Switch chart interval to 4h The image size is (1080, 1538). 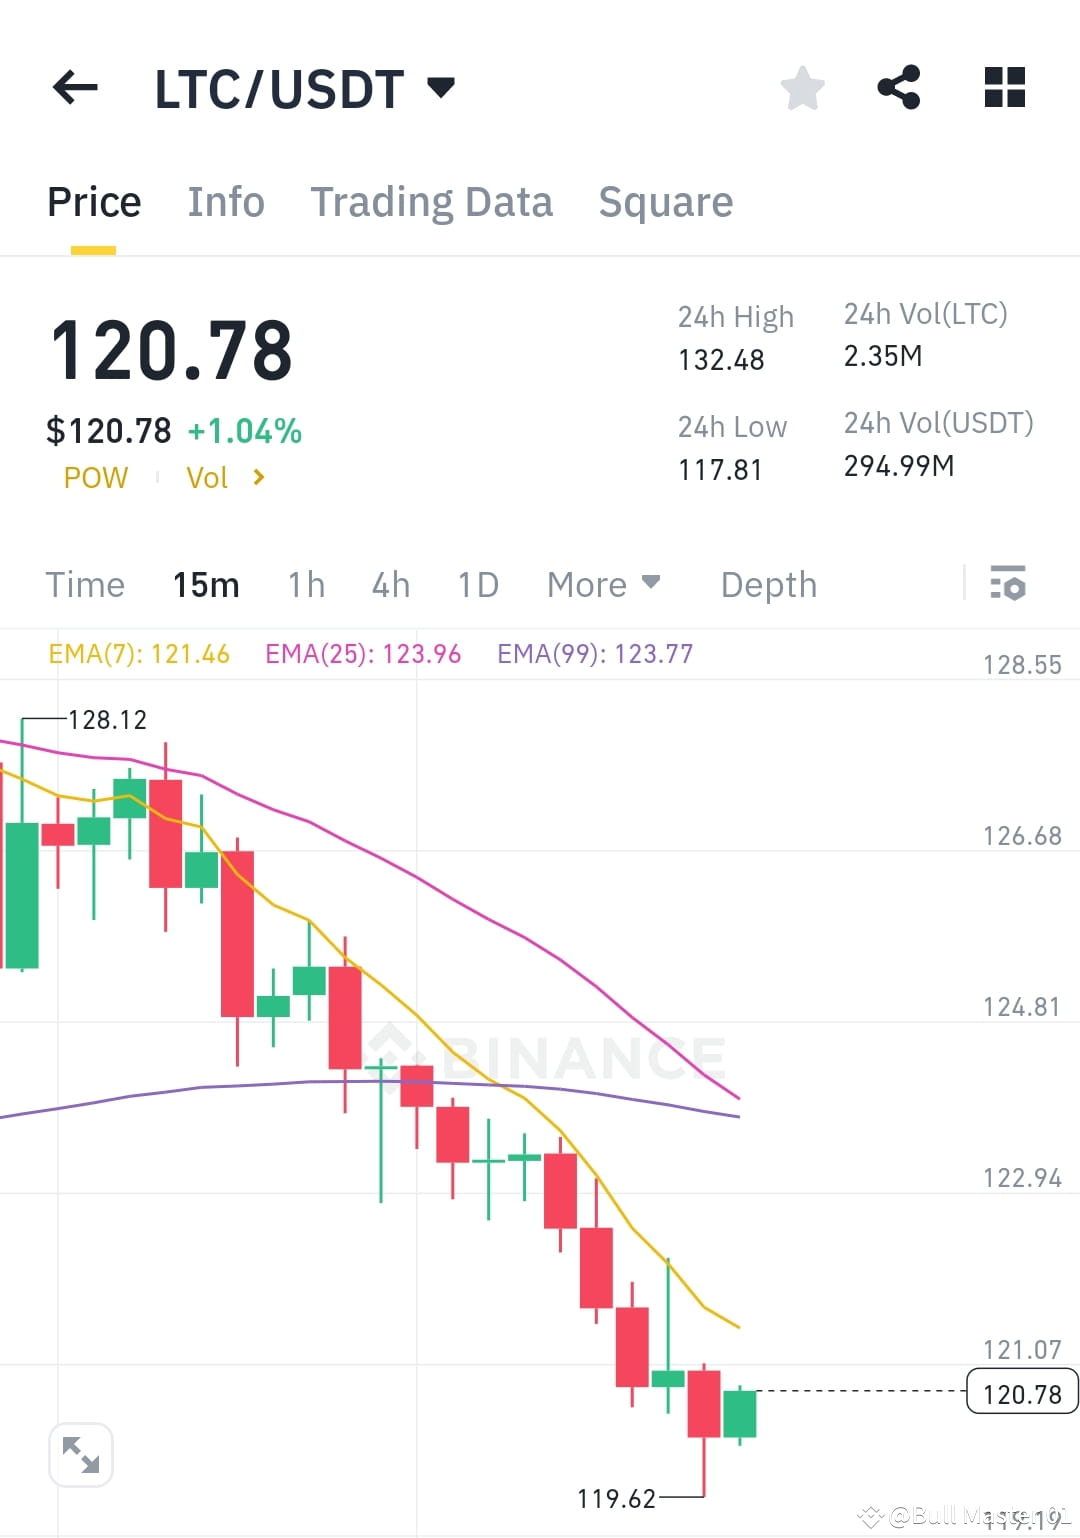(x=390, y=584)
